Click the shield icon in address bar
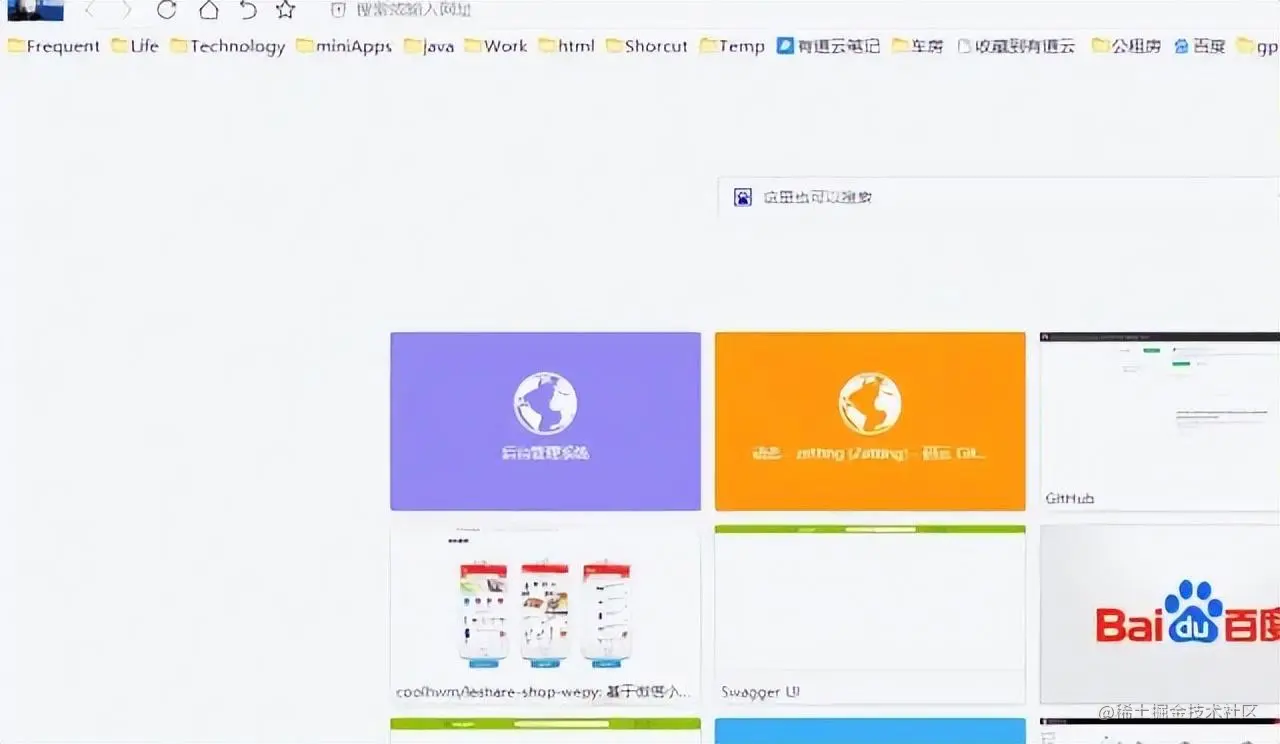The height and width of the screenshot is (744, 1280). (x=338, y=10)
